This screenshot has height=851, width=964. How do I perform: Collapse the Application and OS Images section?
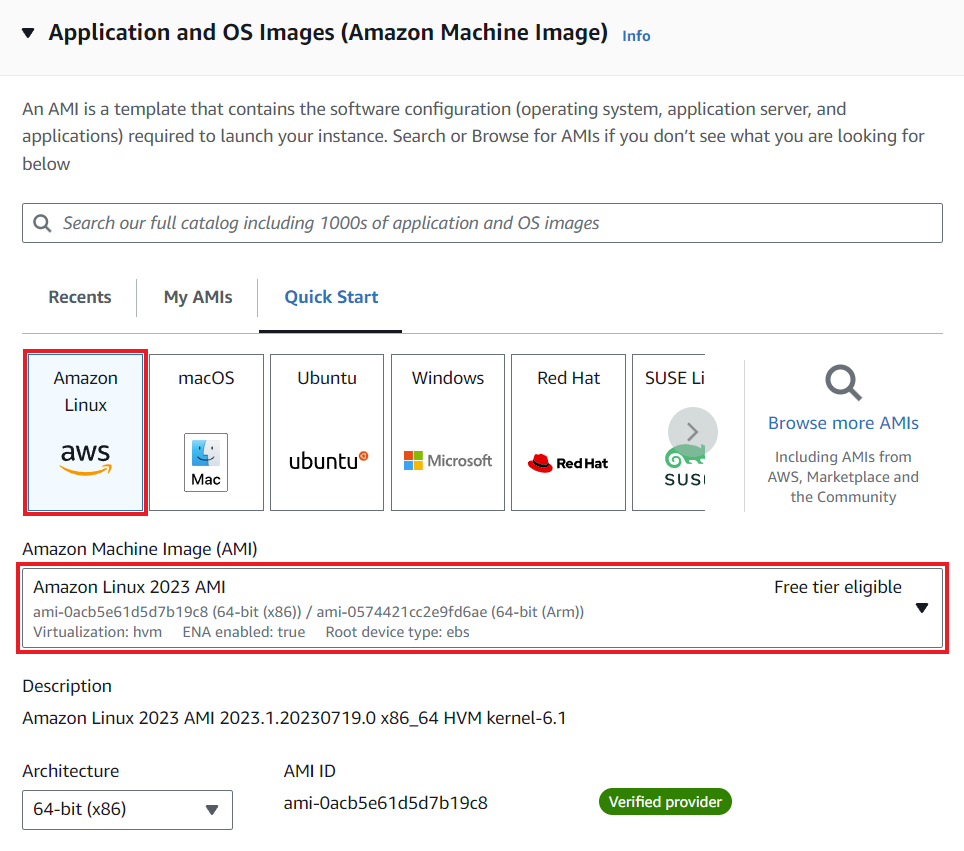pyautogui.click(x=27, y=32)
